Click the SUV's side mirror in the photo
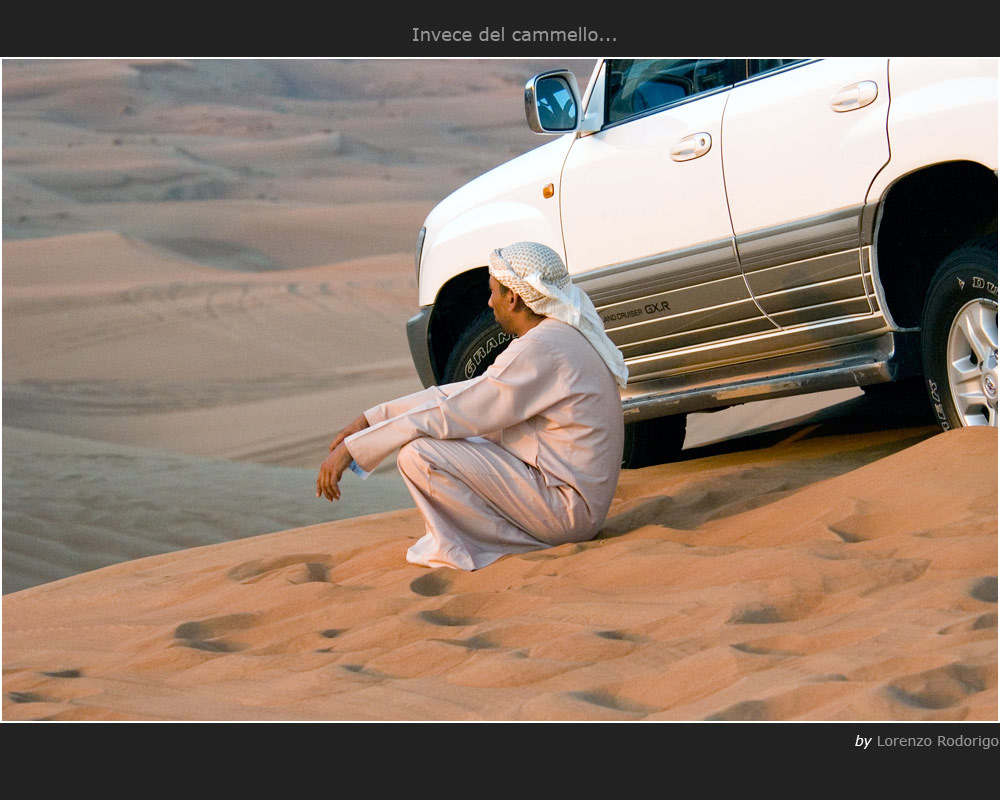Image resolution: width=1000 pixels, height=800 pixels. [553, 102]
